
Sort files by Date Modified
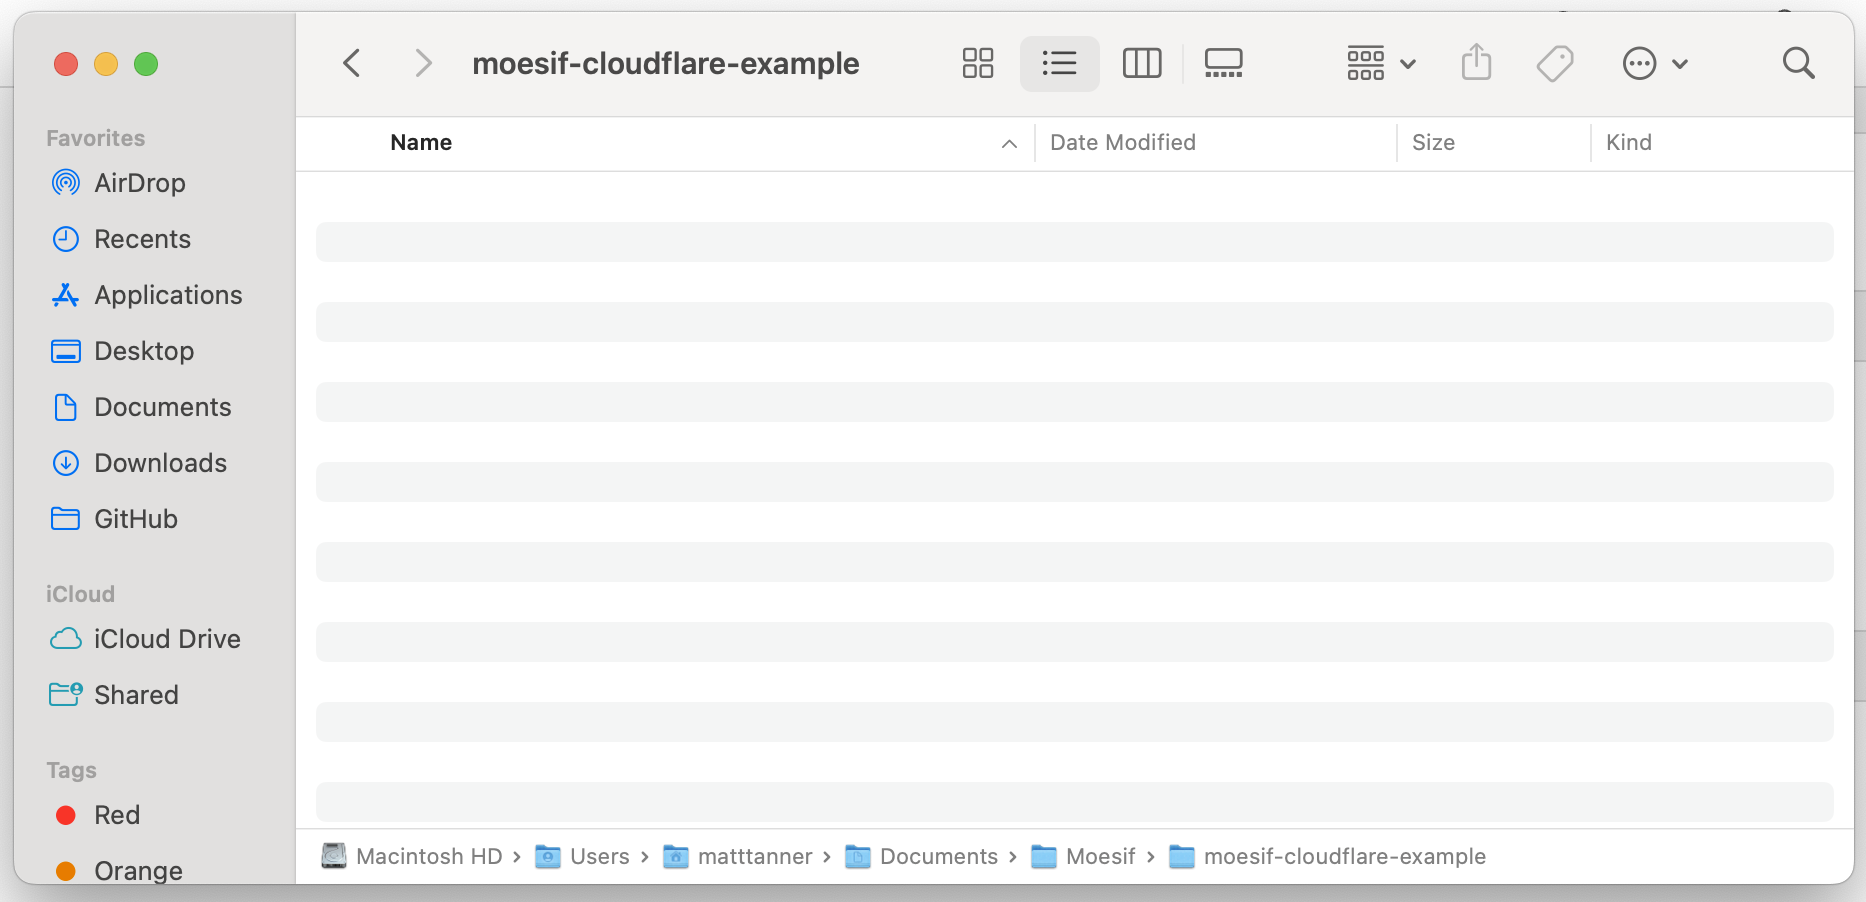1122,142
